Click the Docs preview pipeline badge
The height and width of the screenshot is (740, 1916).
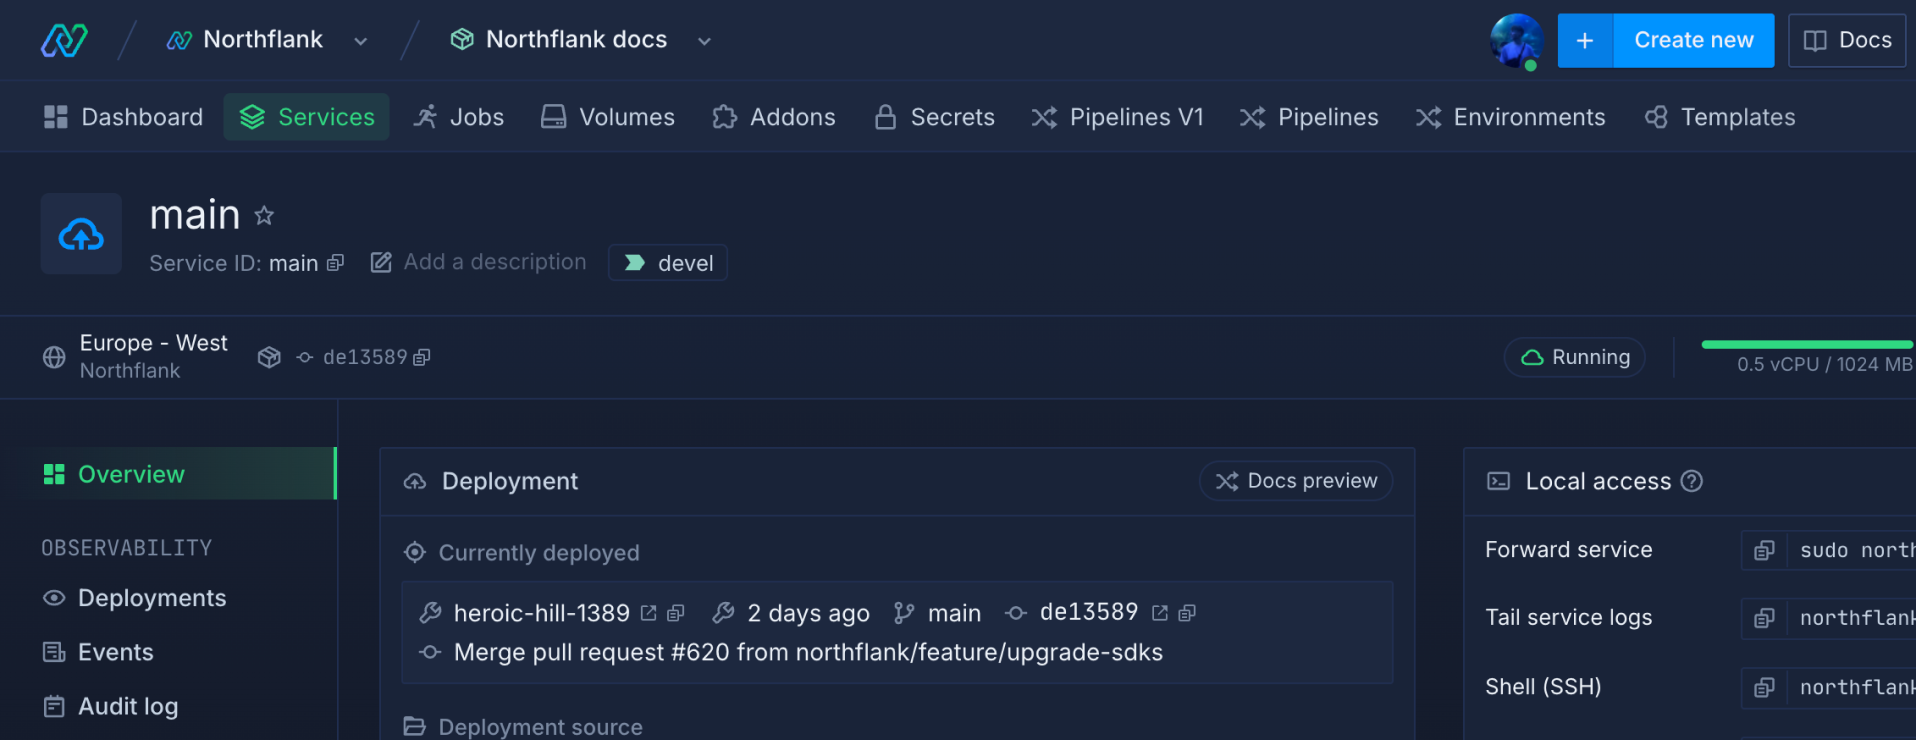coord(1296,481)
